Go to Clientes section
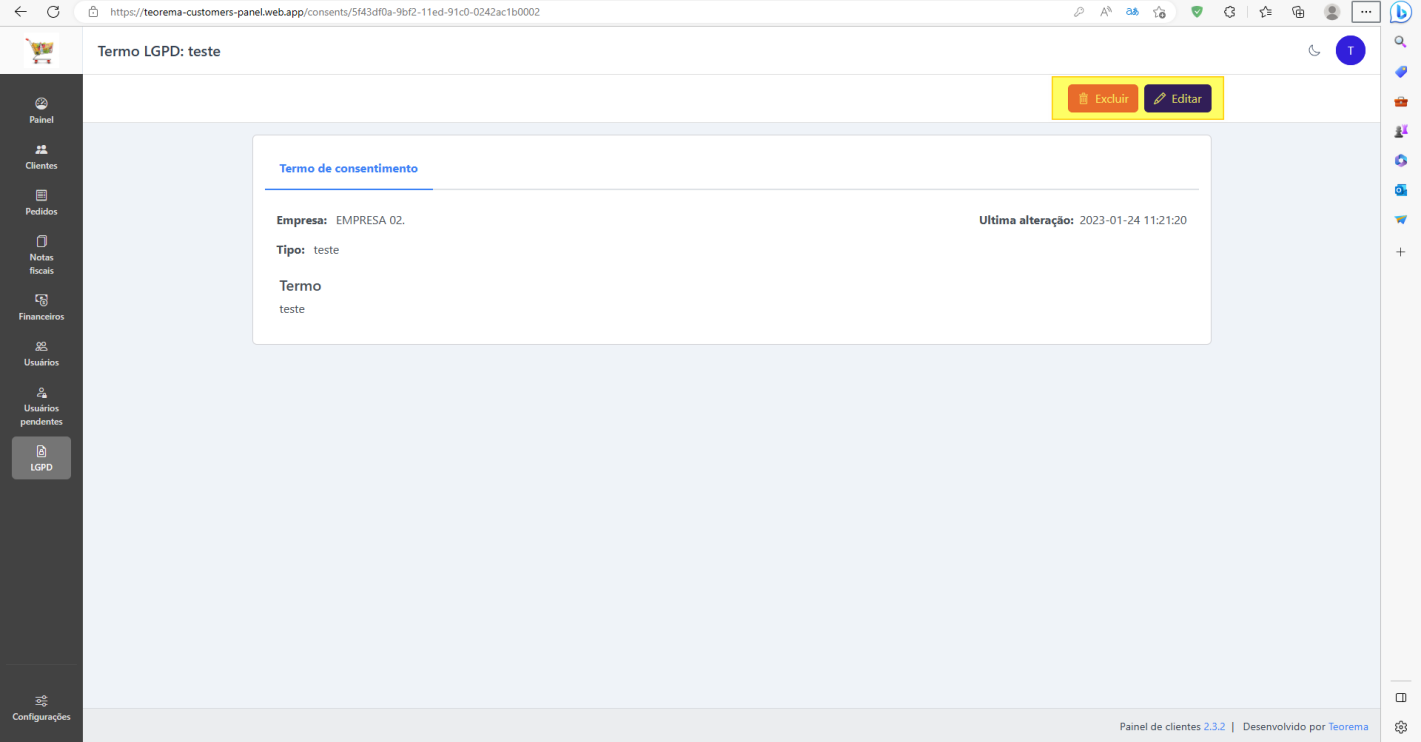Viewport: 1421px width, 742px height. 41,156
